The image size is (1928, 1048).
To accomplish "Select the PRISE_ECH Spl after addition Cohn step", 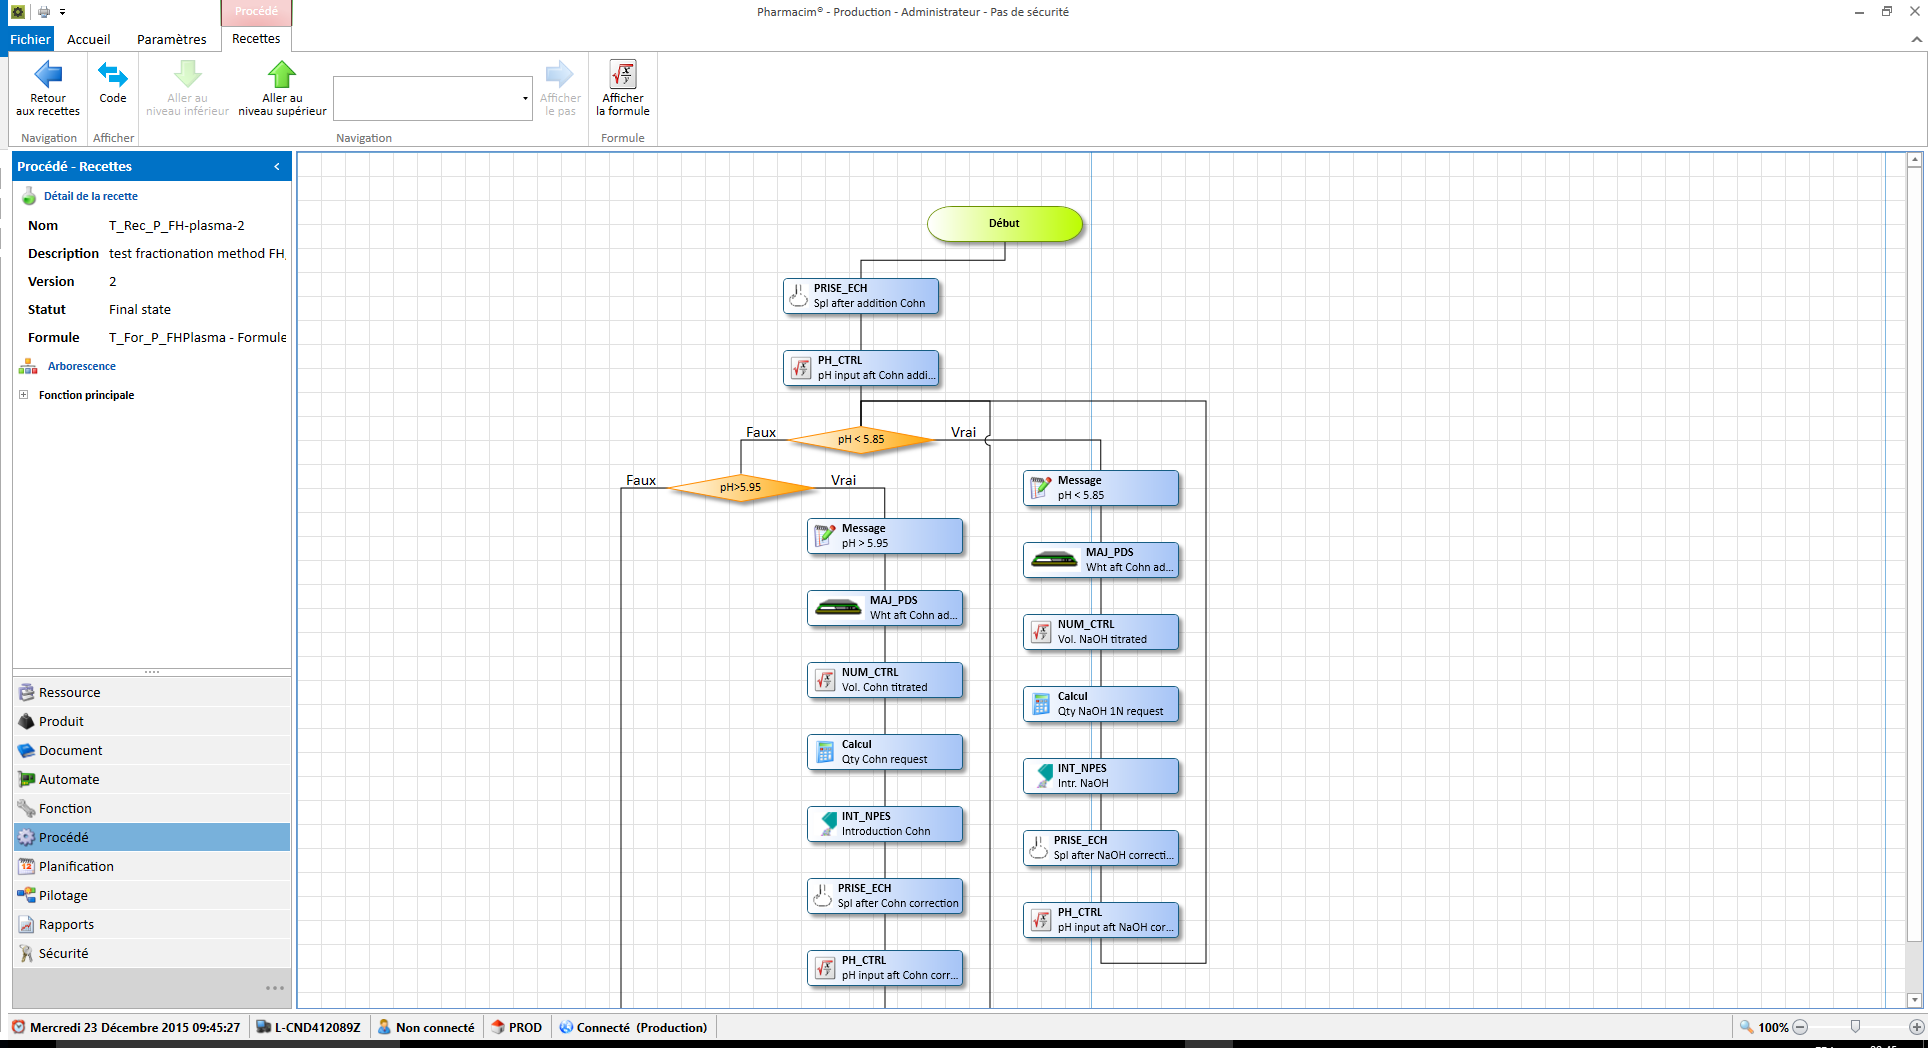I will (861, 296).
